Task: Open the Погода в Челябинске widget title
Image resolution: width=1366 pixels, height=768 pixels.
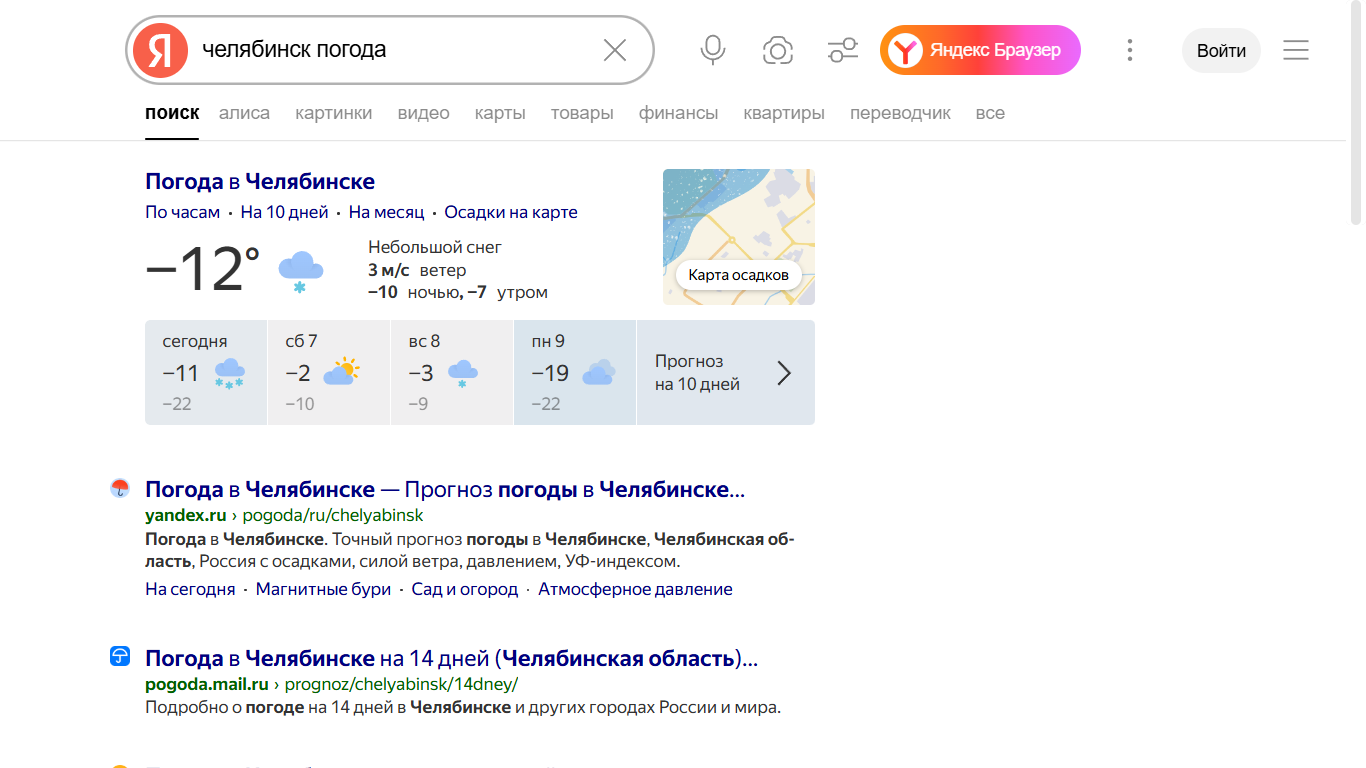Action: tap(260, 181)
